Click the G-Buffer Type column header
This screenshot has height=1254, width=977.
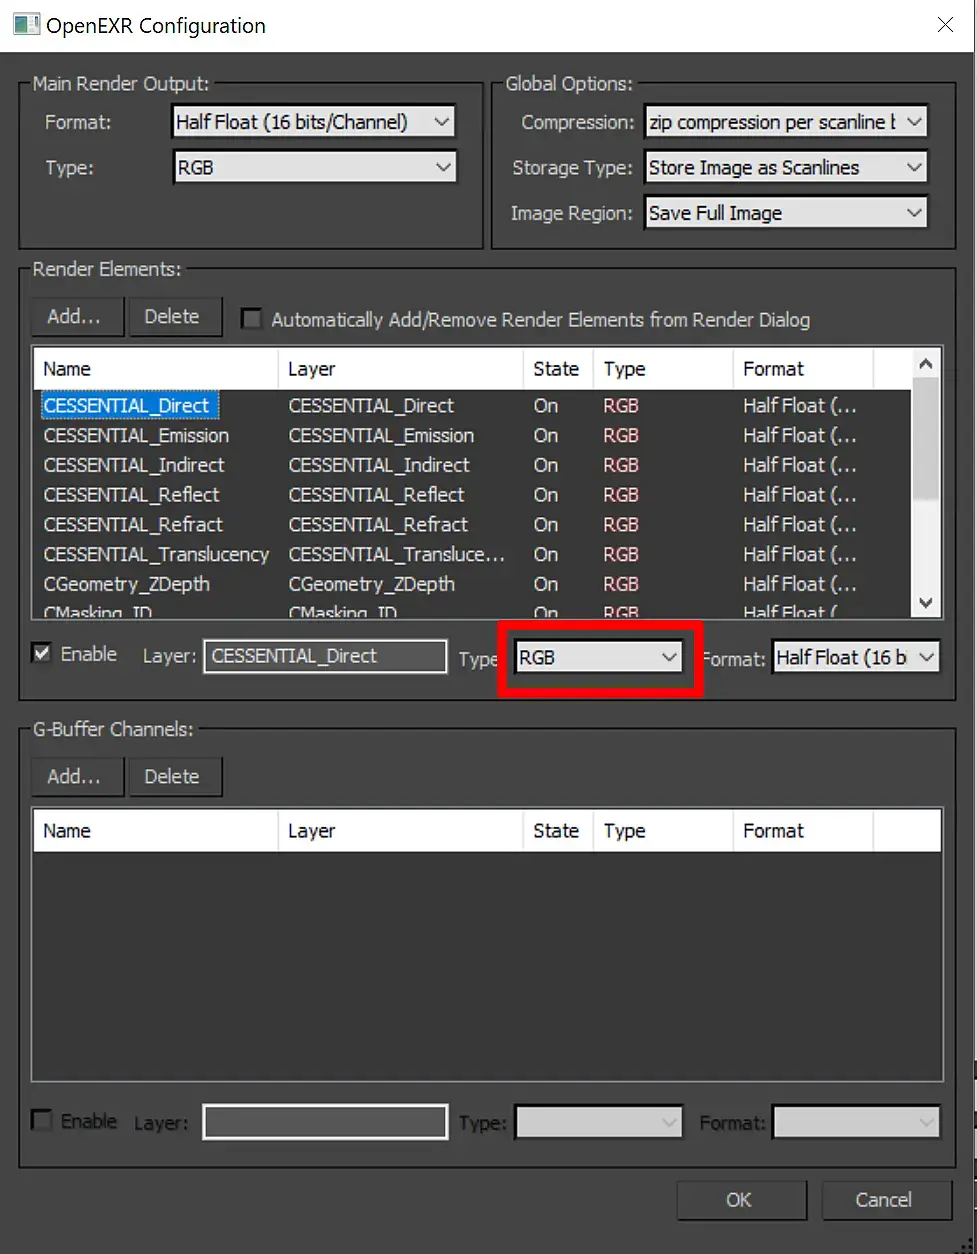663,831
